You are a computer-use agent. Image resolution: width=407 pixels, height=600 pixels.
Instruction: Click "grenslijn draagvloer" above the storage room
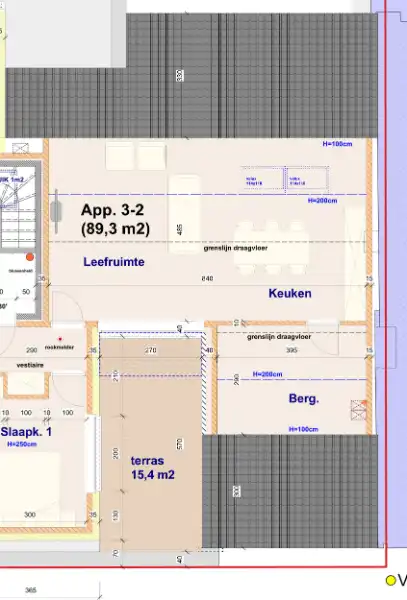pyautogui.click(x=279, y=337)
